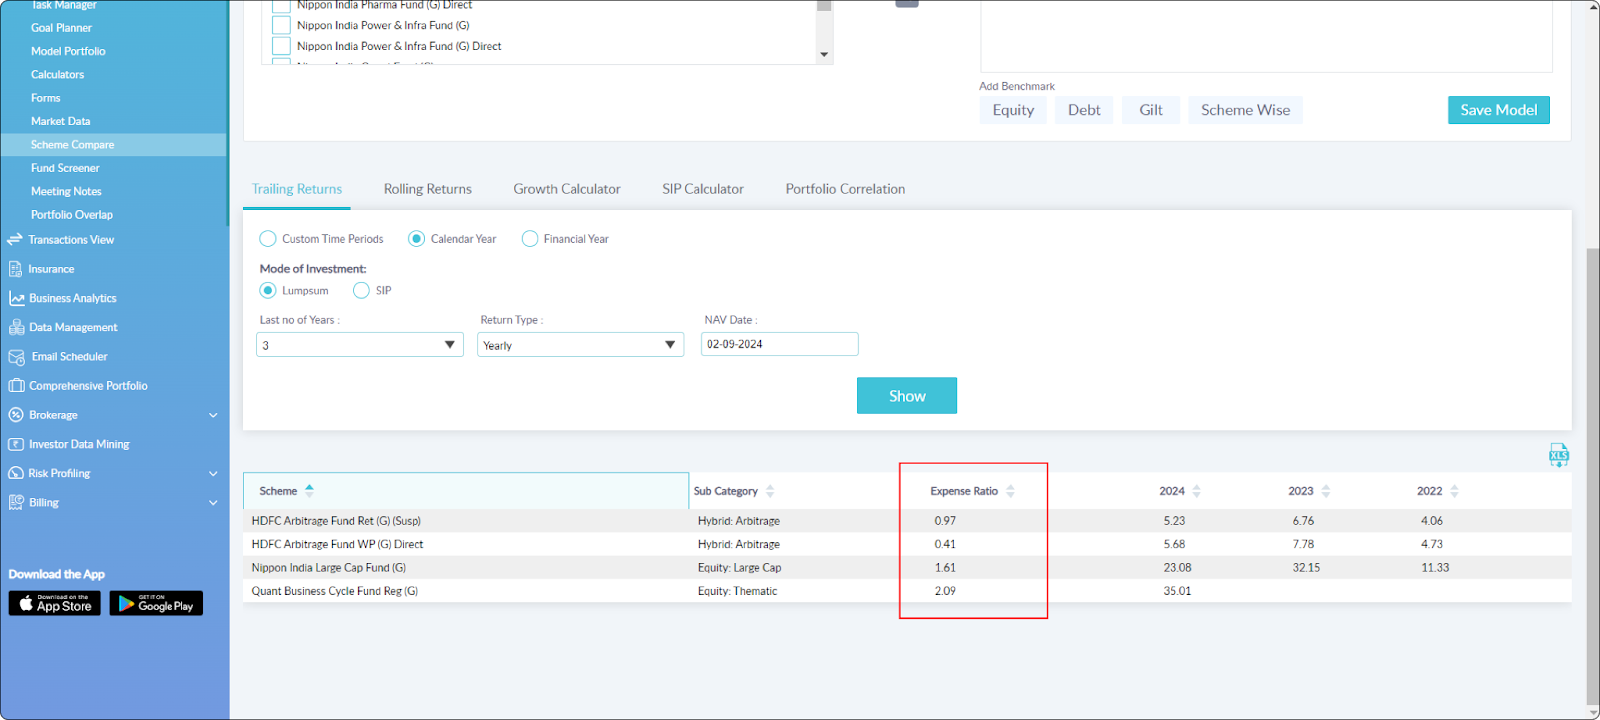This screenshot has height=720, width=1600.
Task: Click the Risk Profiling icon
Action: pos(16,473)
